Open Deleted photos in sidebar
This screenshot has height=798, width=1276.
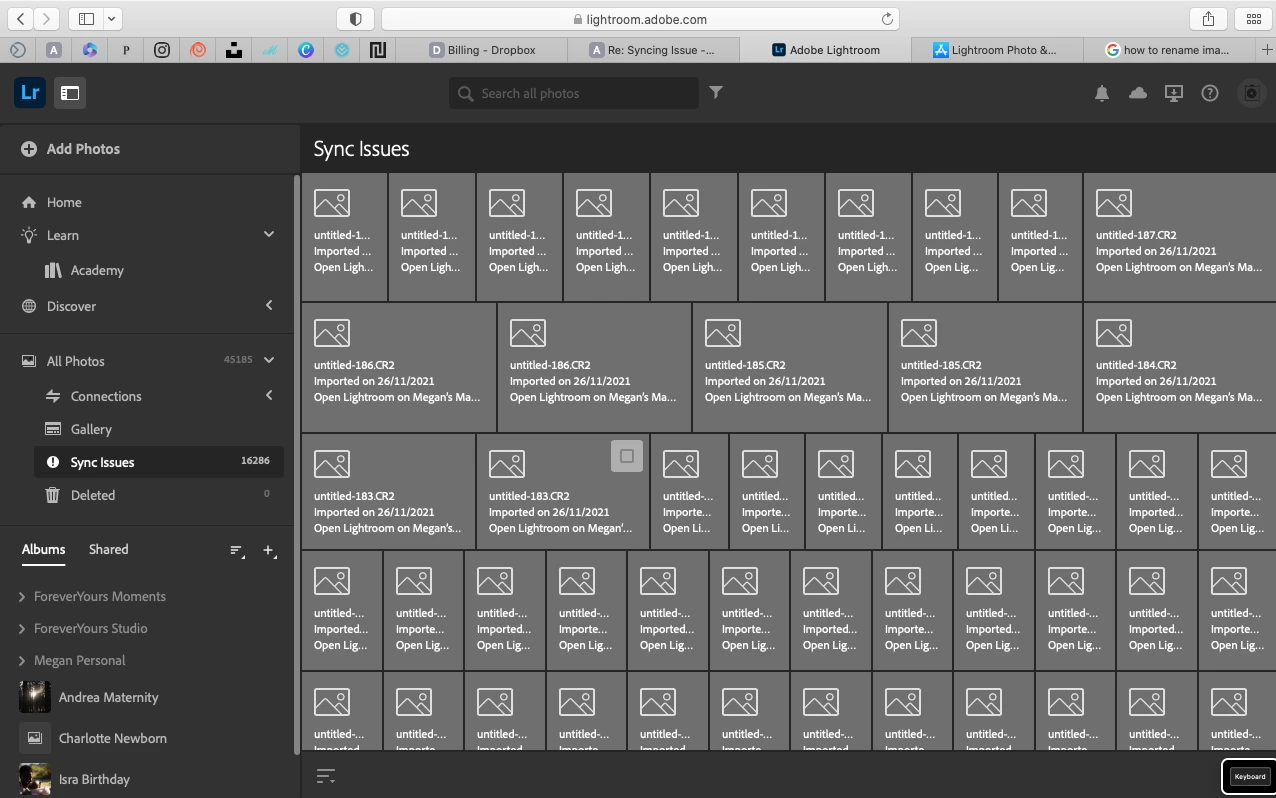pos(93,495)
